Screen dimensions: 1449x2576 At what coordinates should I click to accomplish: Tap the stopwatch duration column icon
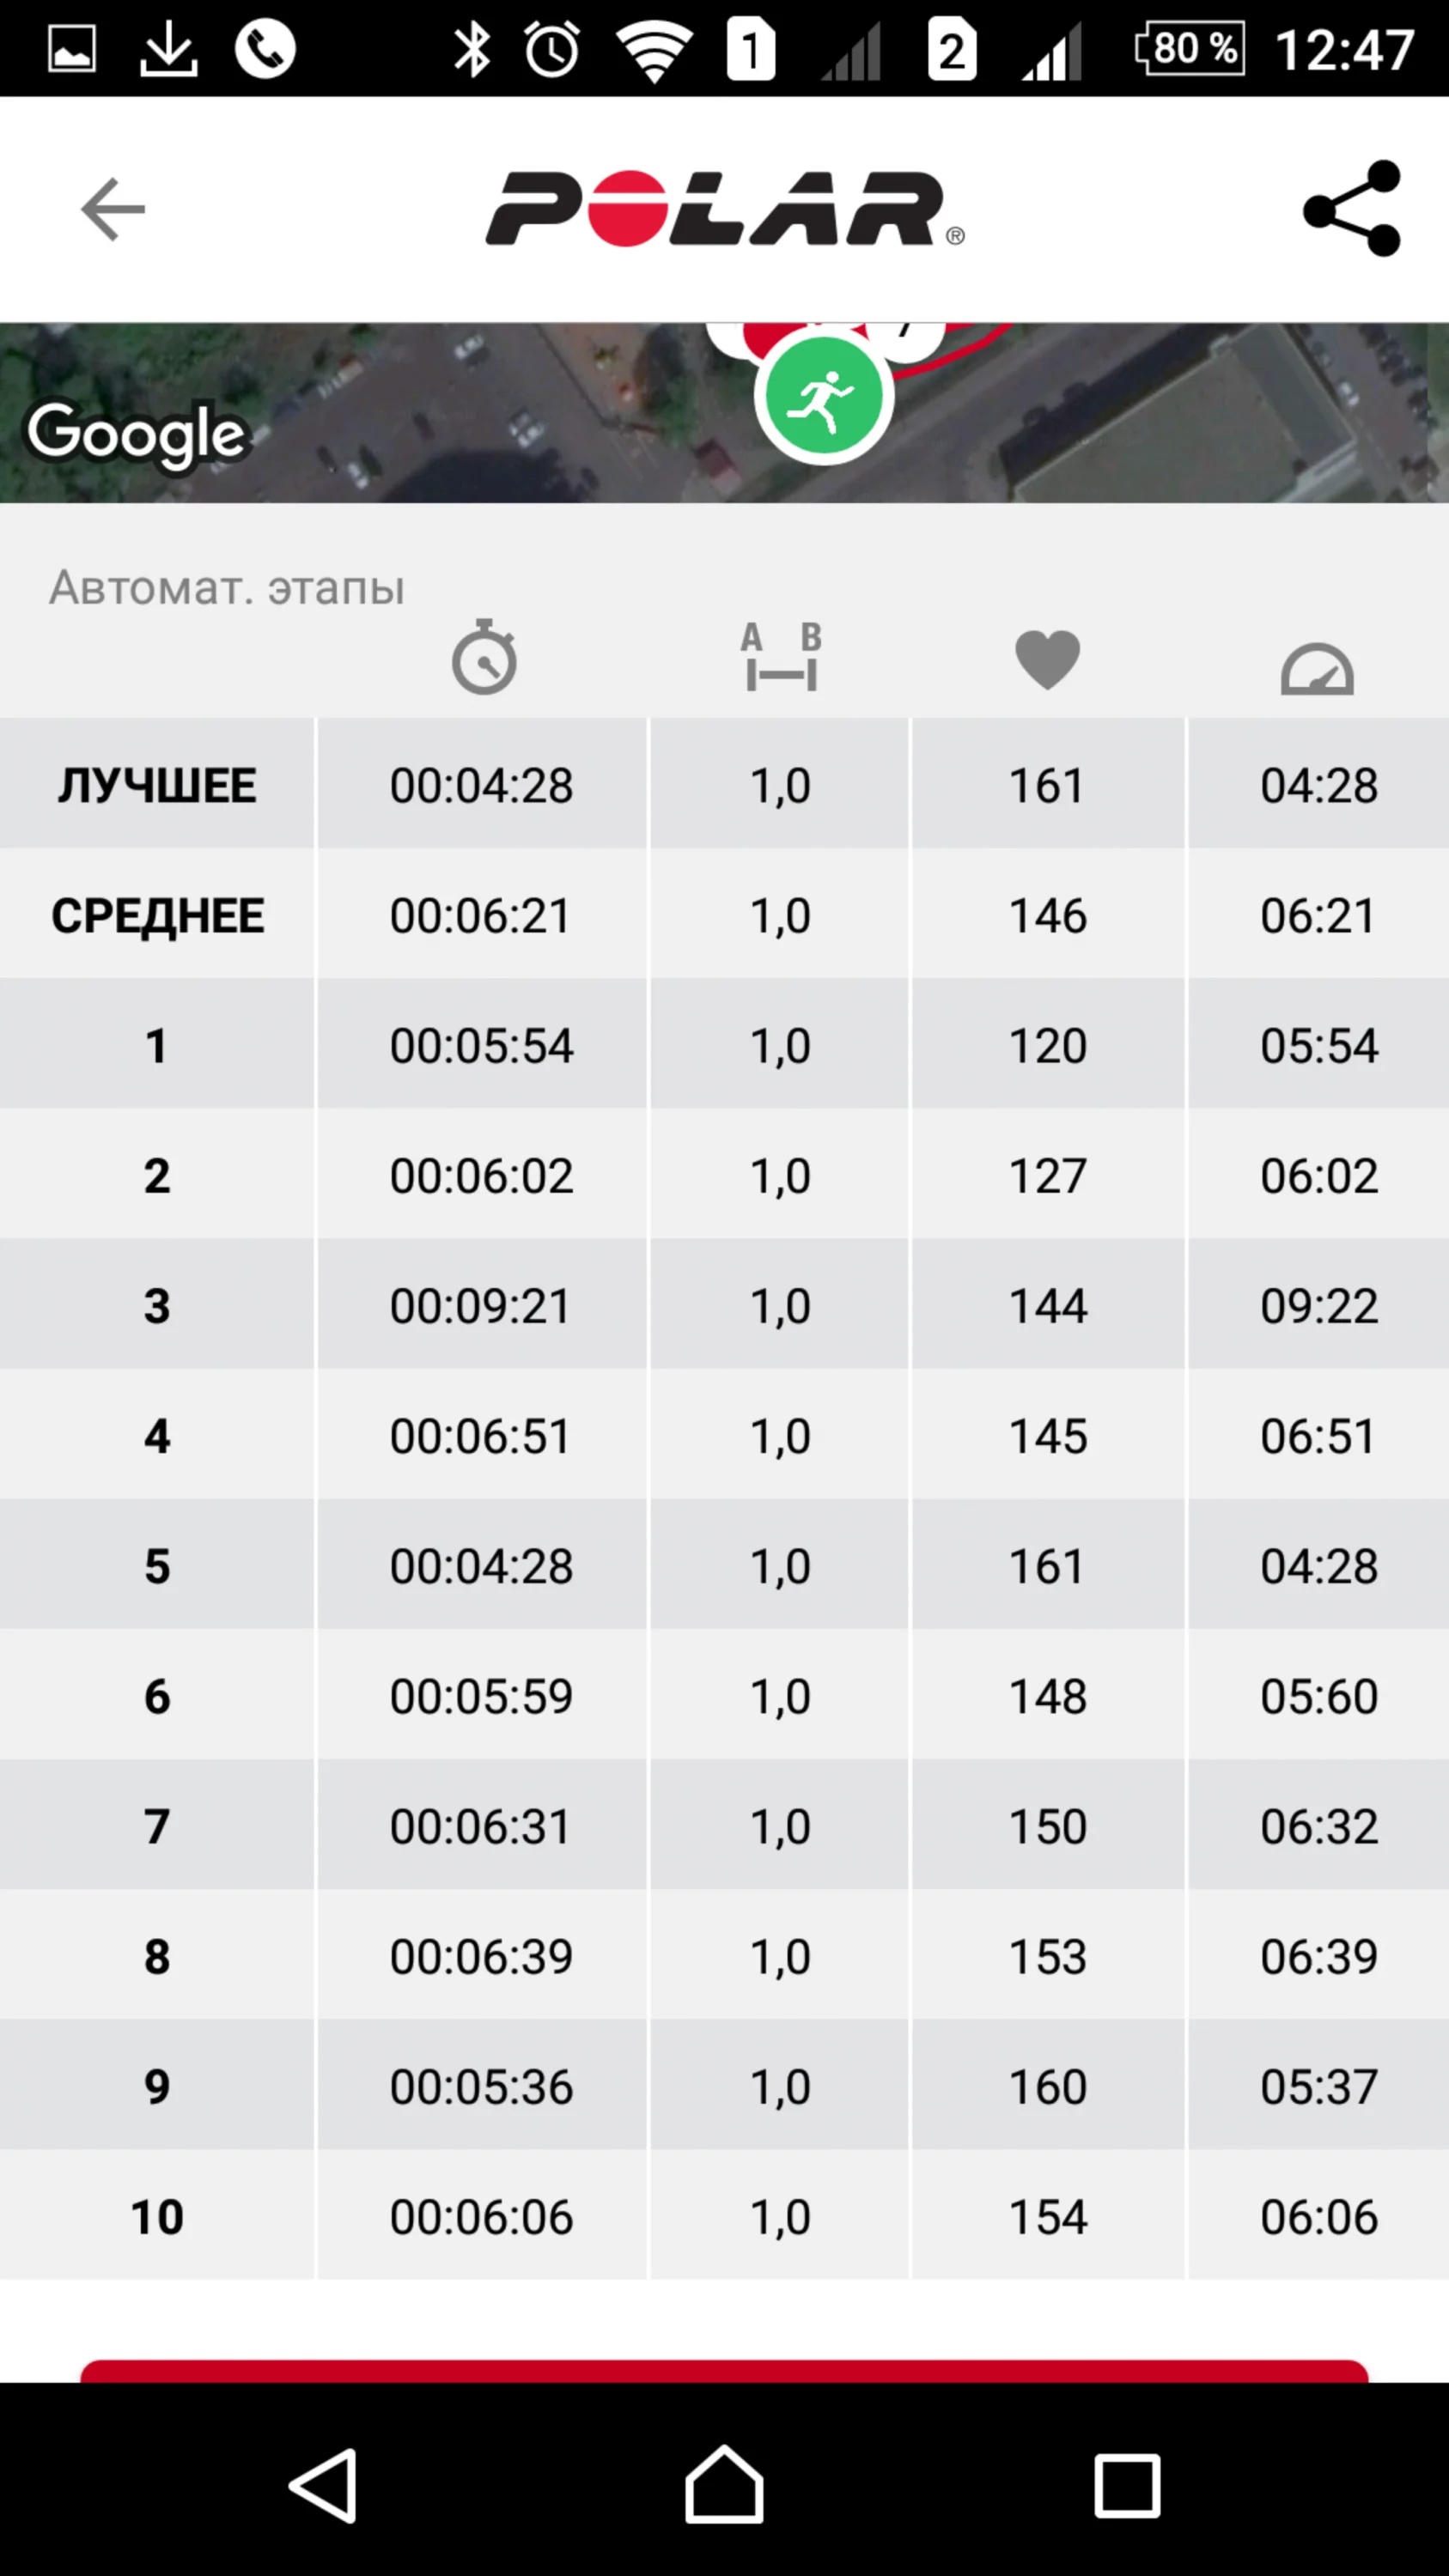coord(484,658)
